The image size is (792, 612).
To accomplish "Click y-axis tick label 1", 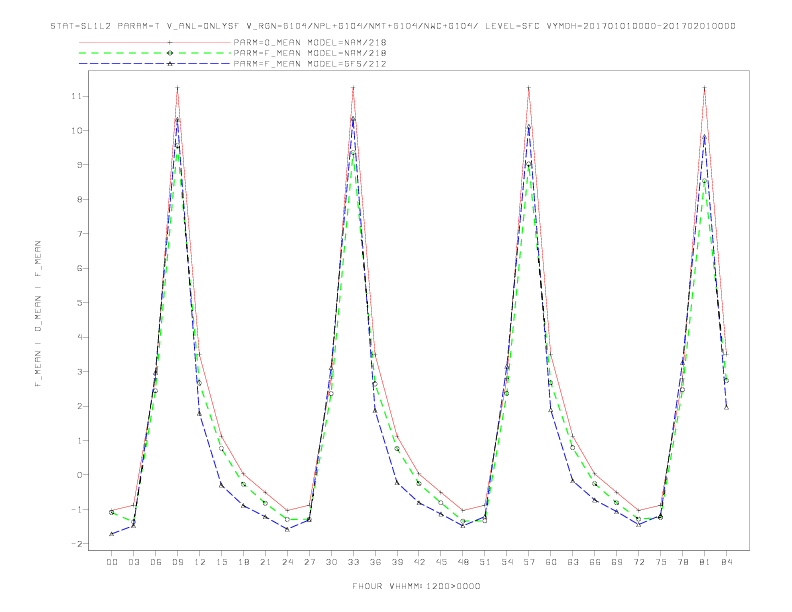I will click(x=80, y=440).
